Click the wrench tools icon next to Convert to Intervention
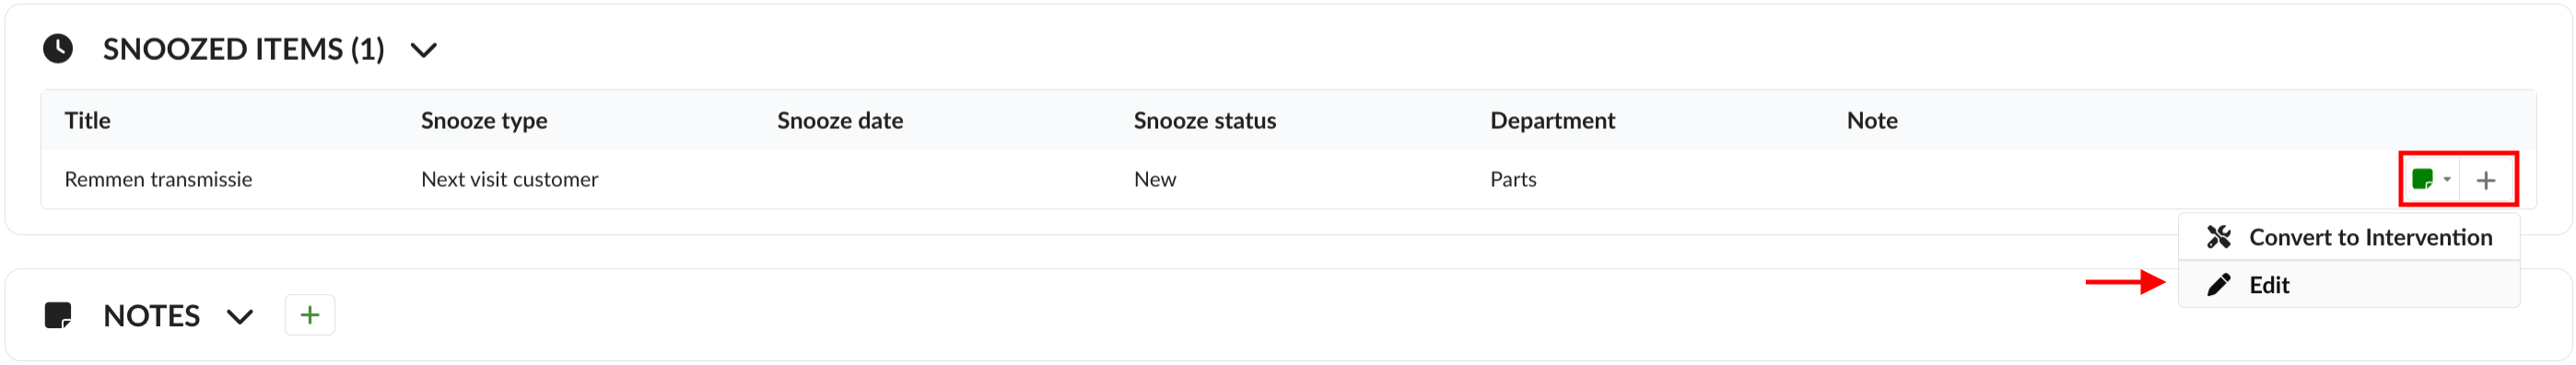This screenshot has width=2576, height=365. 2219,237
